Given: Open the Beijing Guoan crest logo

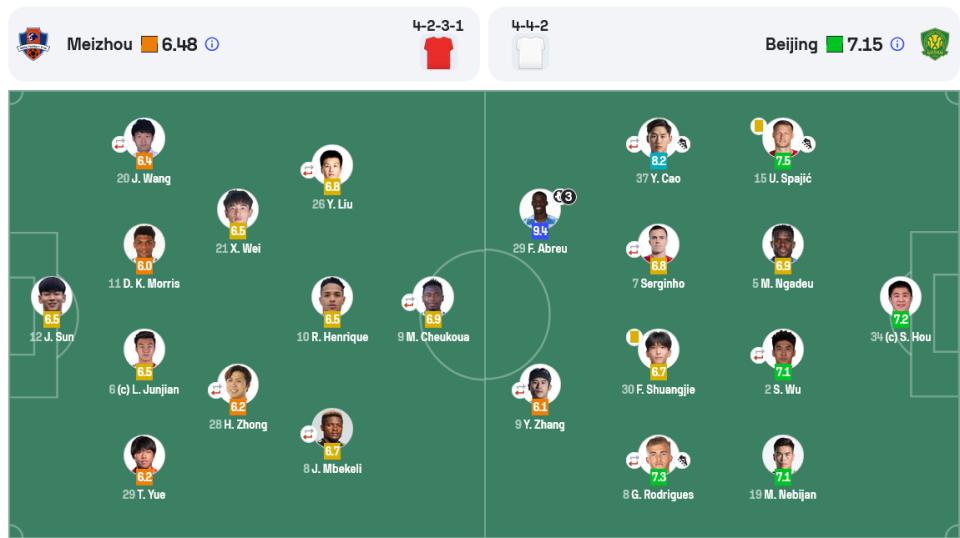Looking at the screenshot, I should pos(934,44).
